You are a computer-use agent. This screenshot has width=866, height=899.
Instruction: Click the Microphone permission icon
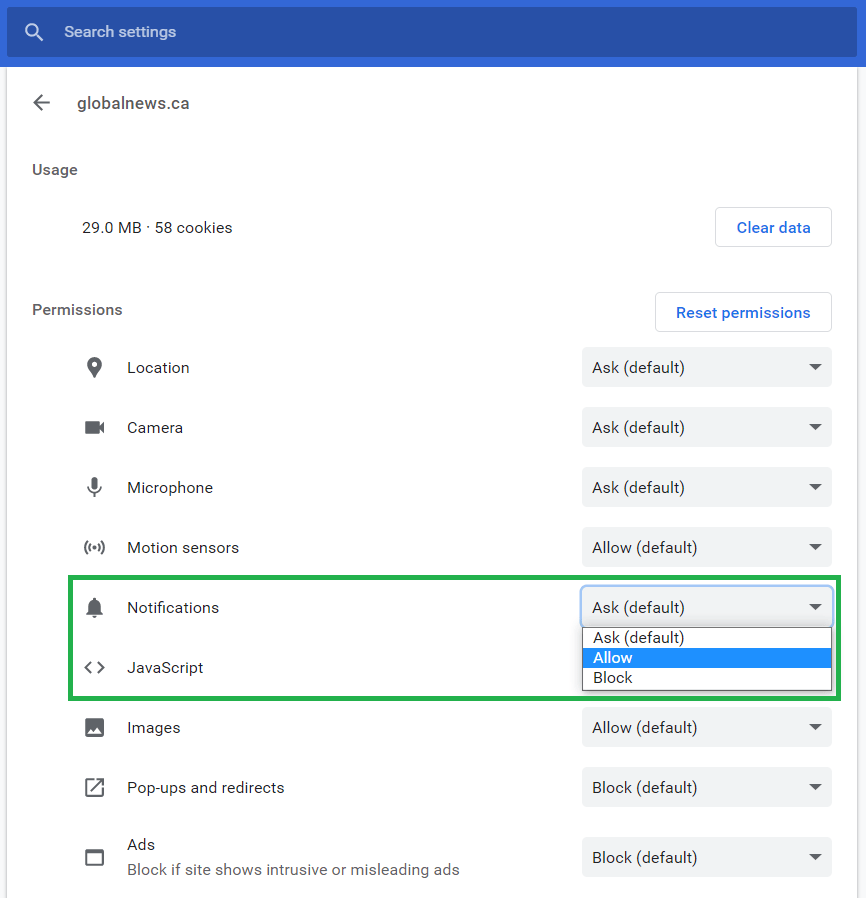(x=94, y=488)
